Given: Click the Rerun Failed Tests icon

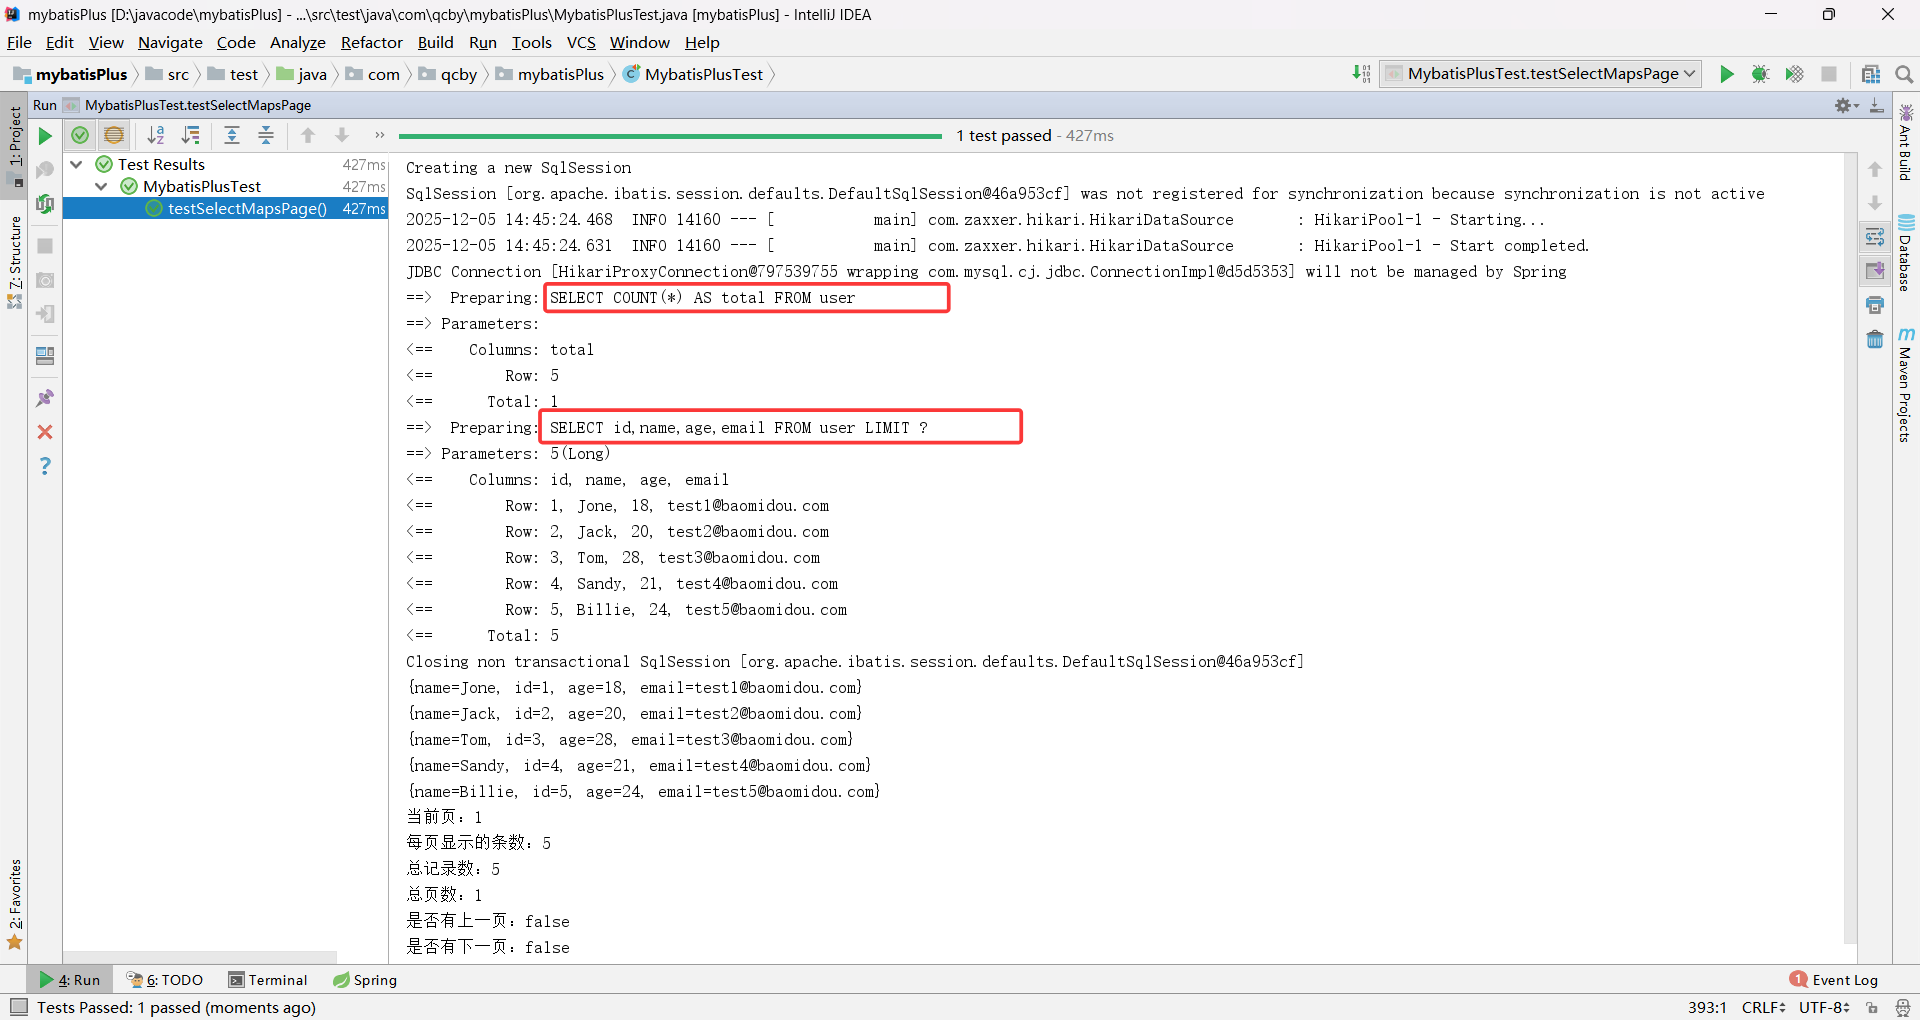Looking at the screenshot, I should click(45, 170).
